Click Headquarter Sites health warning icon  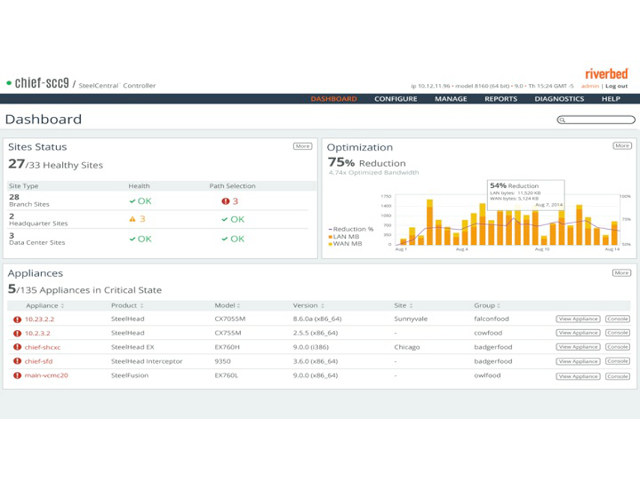(132, 219)
